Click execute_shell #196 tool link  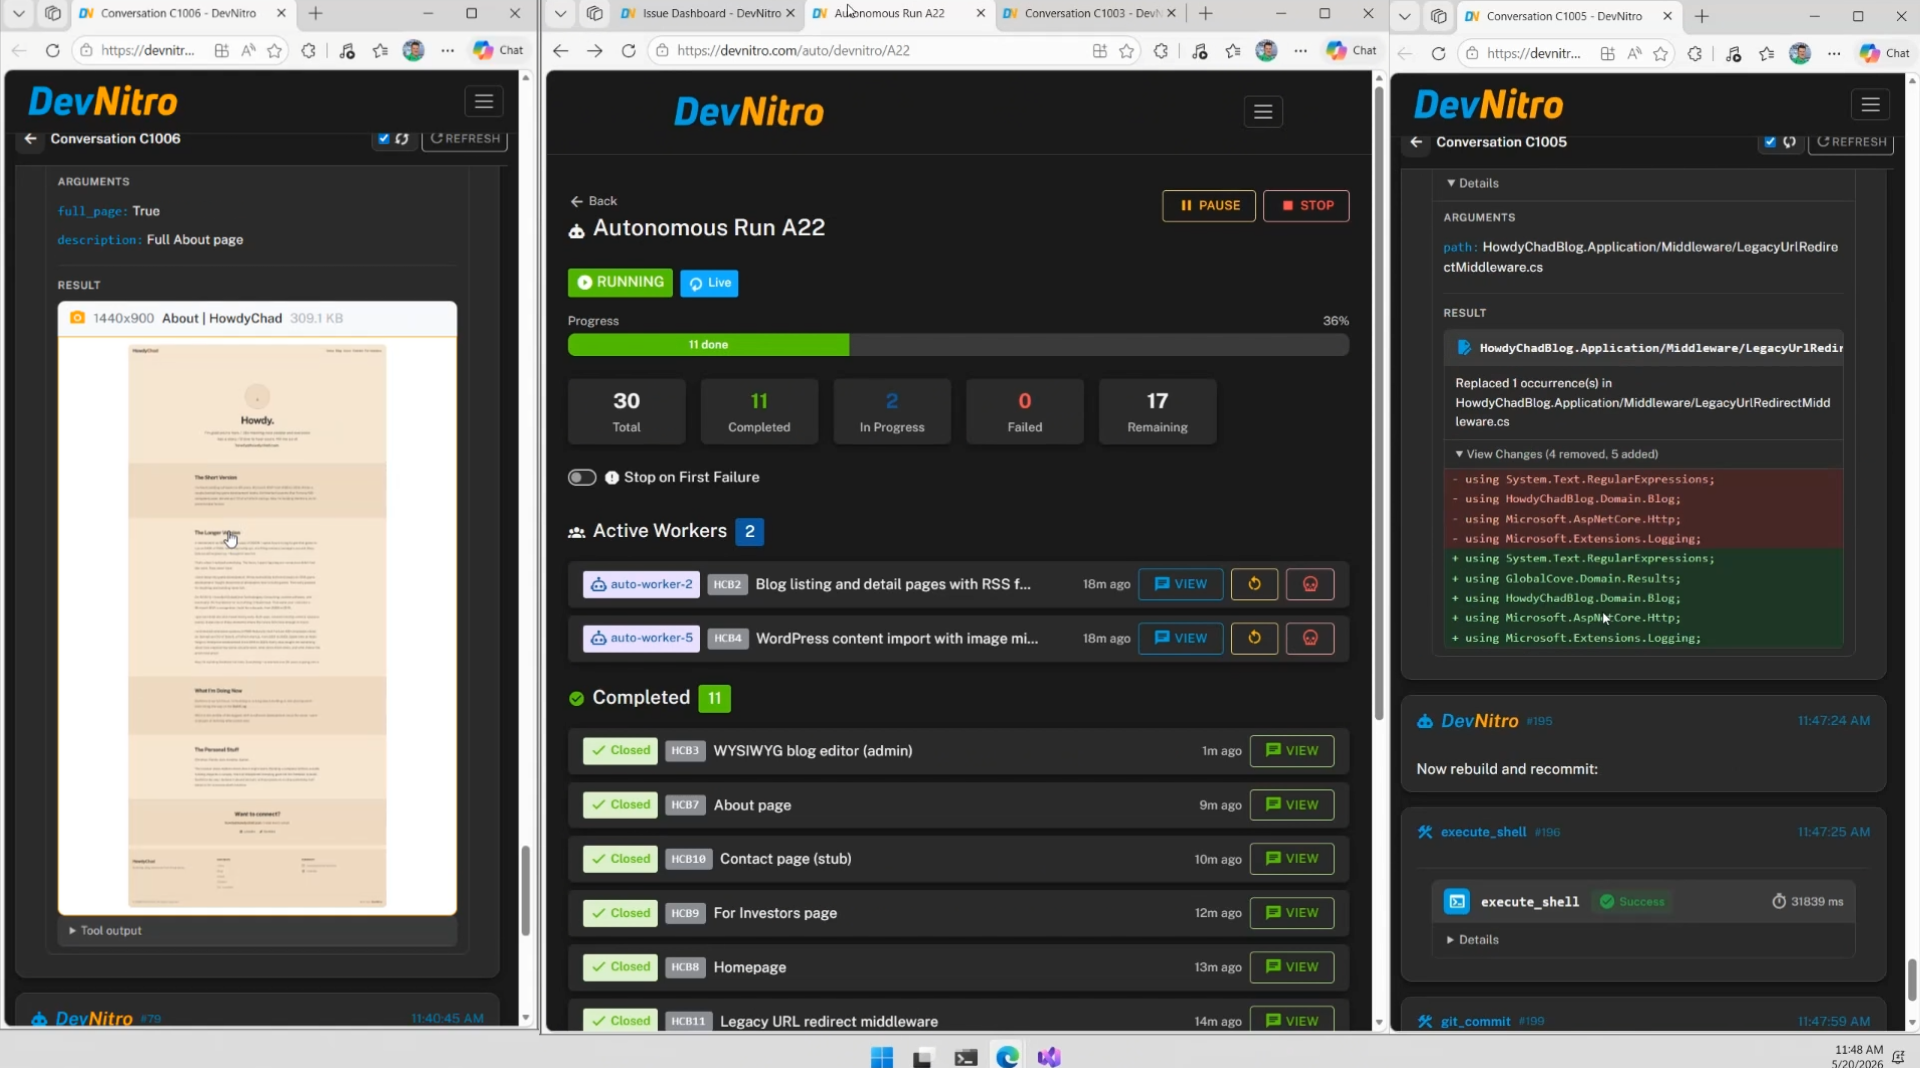coord(1483,832)
